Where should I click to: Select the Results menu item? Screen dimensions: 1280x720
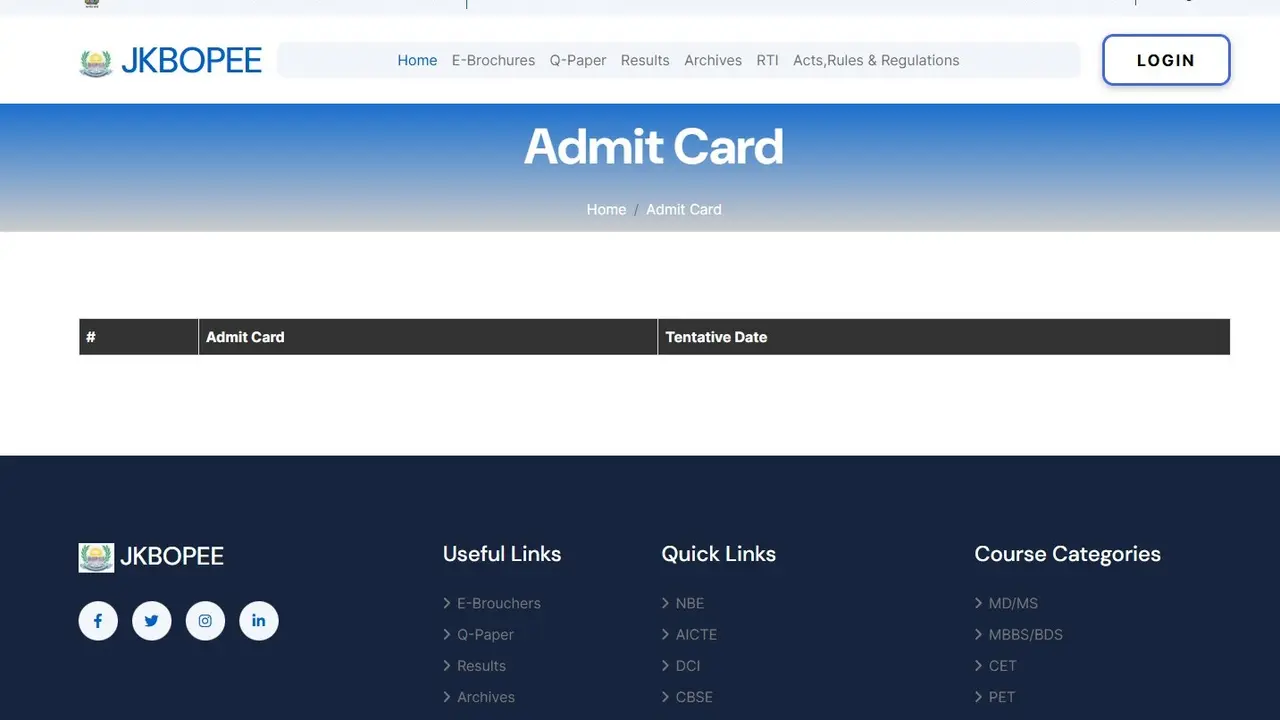644,60
